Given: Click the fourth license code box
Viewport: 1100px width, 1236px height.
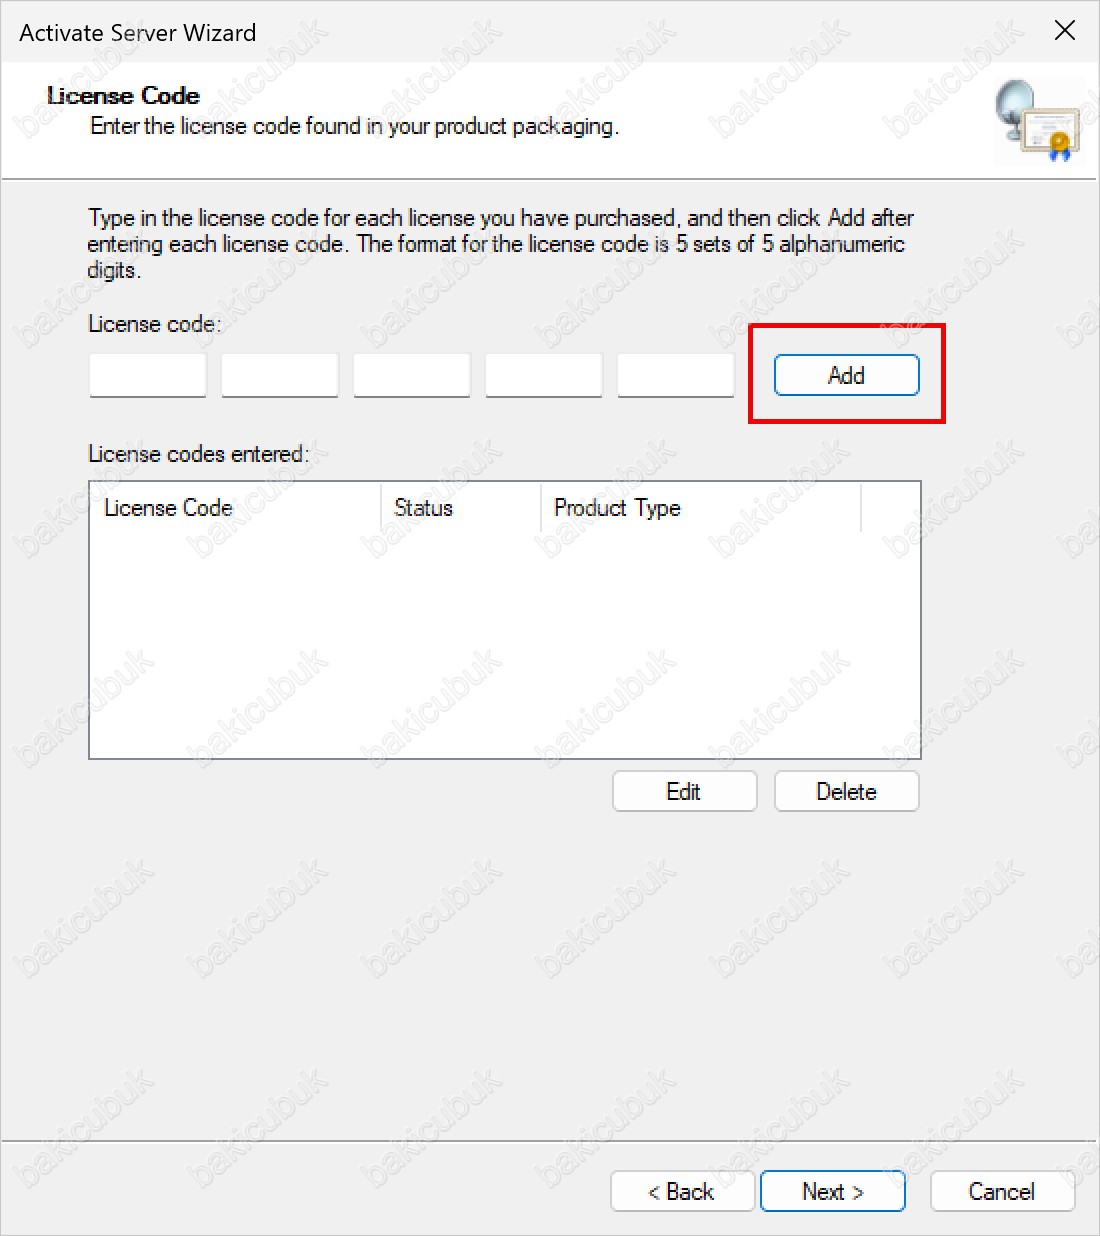Looking at the screenshot, I should 544,376.
